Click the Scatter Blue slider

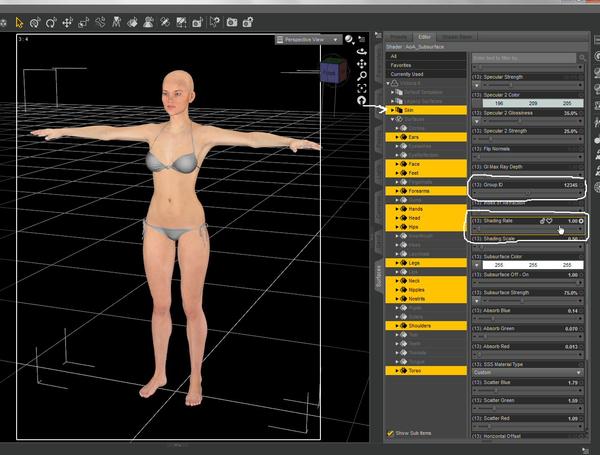(x=527, y=391)
